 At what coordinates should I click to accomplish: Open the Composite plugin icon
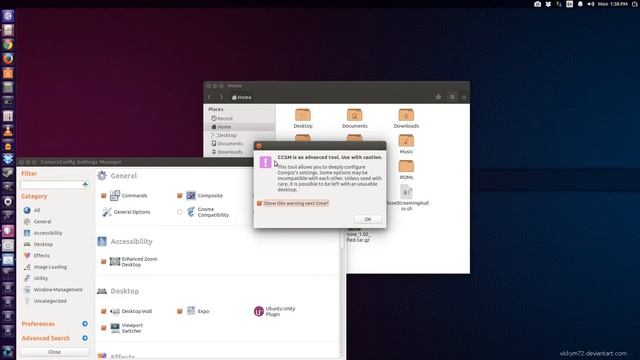click(191, 196)
